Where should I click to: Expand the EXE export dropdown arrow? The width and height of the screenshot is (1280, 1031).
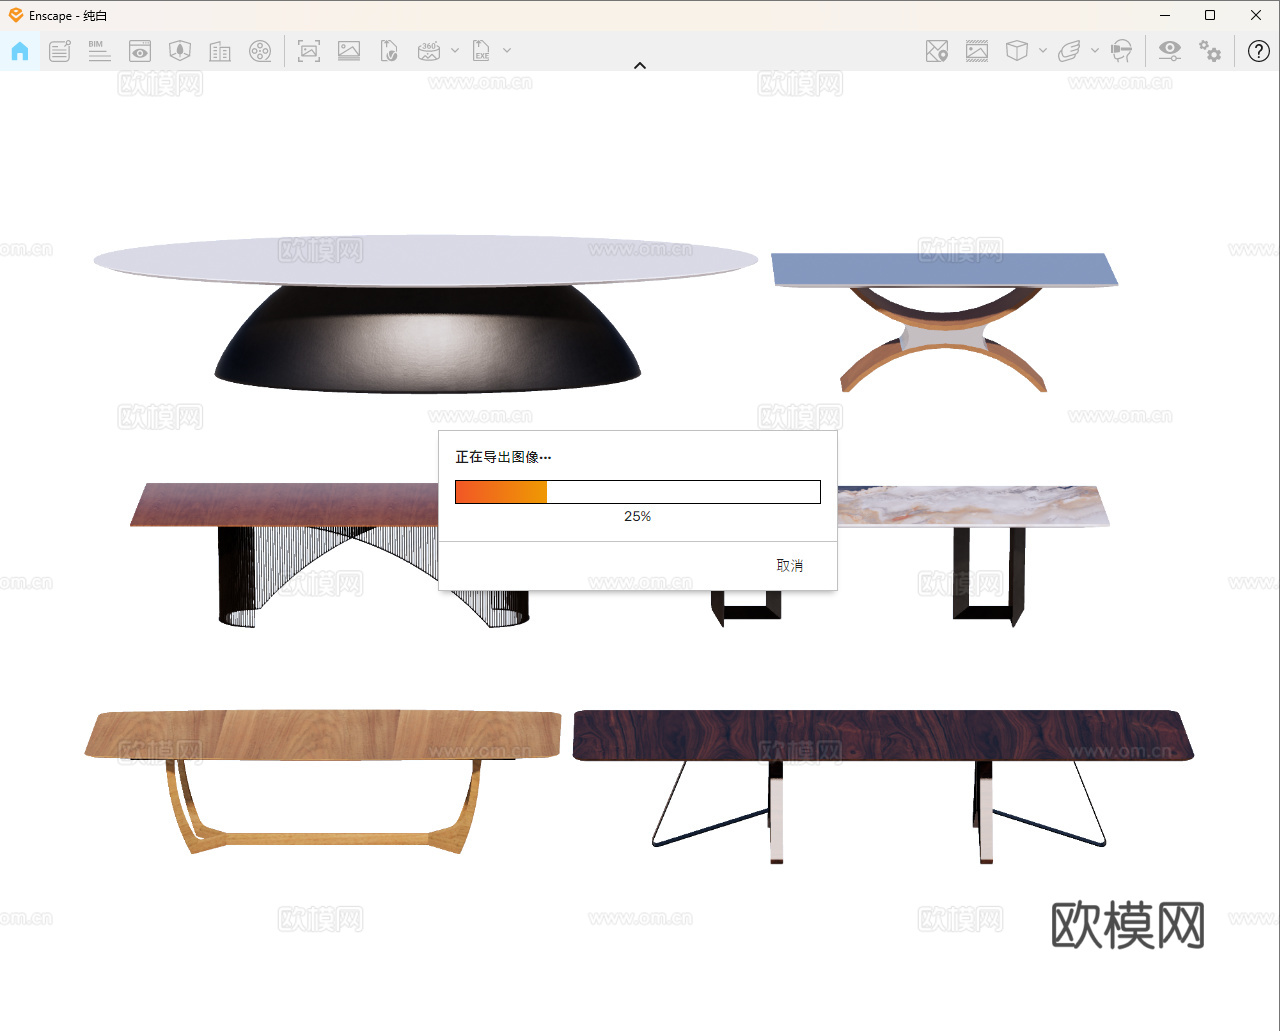pyautogui.click(x=507, y=51)
